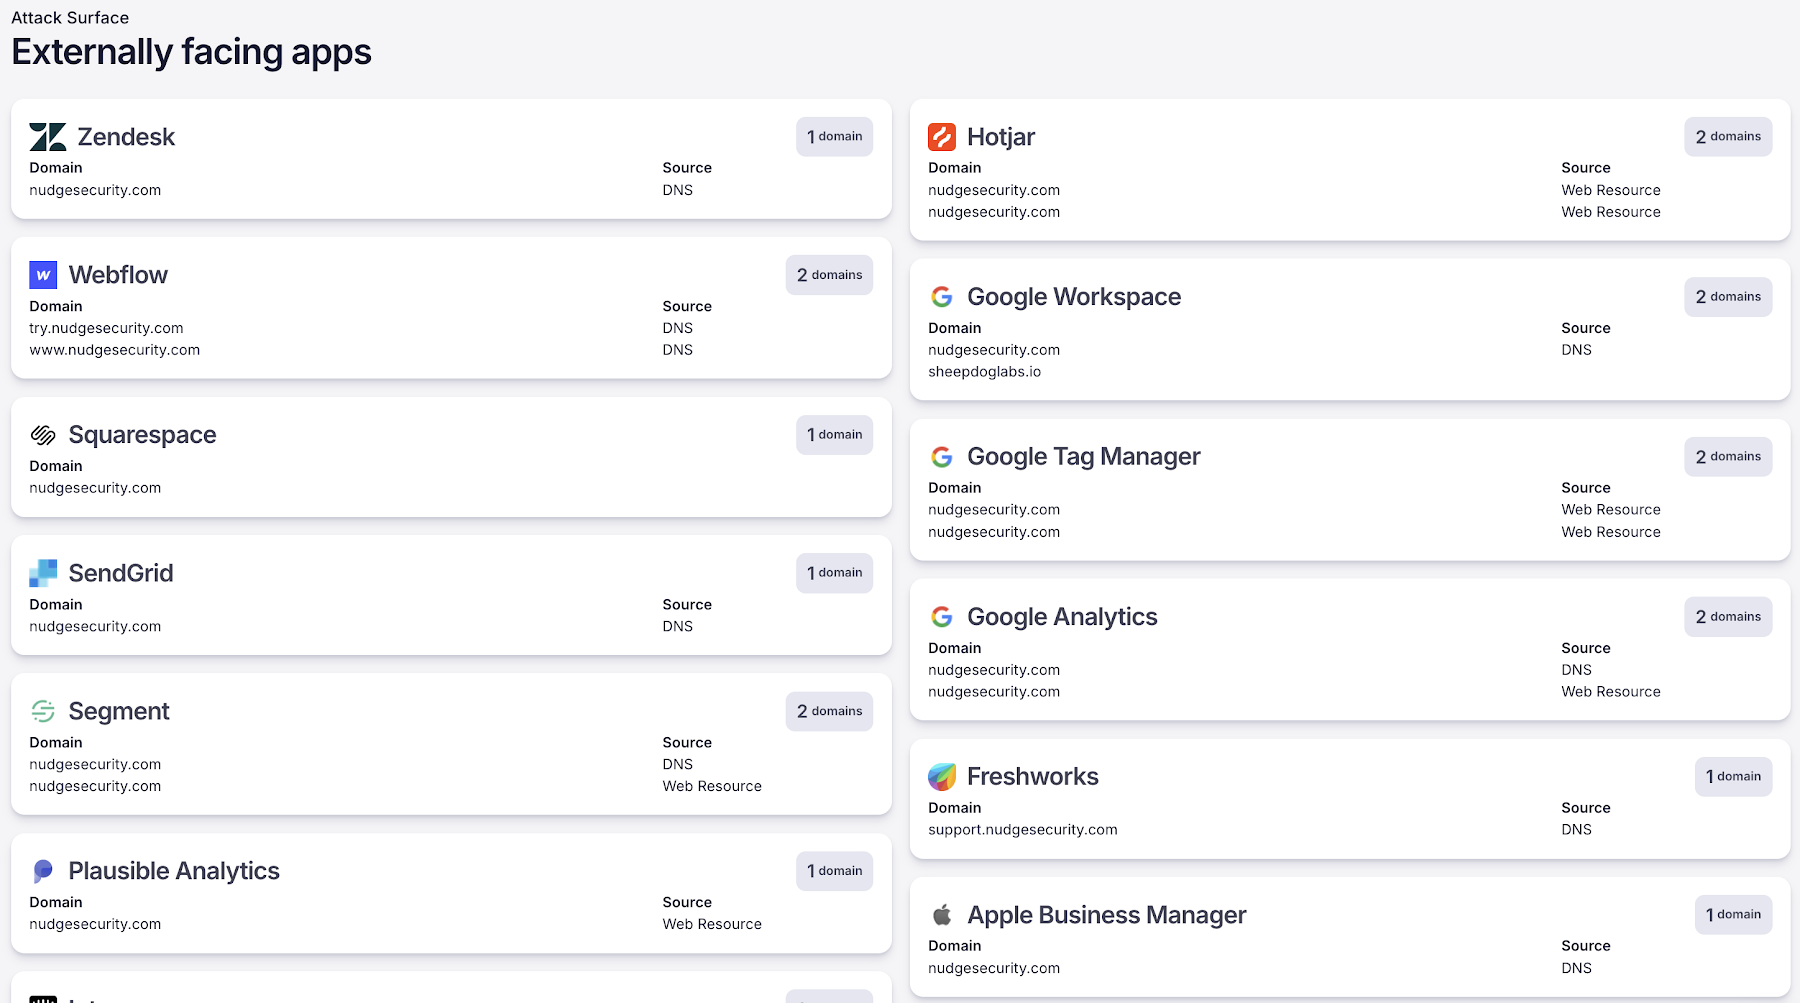Select the Google Workspace app title
Screen dimensions: 1800x1003
click(1074, 297)
